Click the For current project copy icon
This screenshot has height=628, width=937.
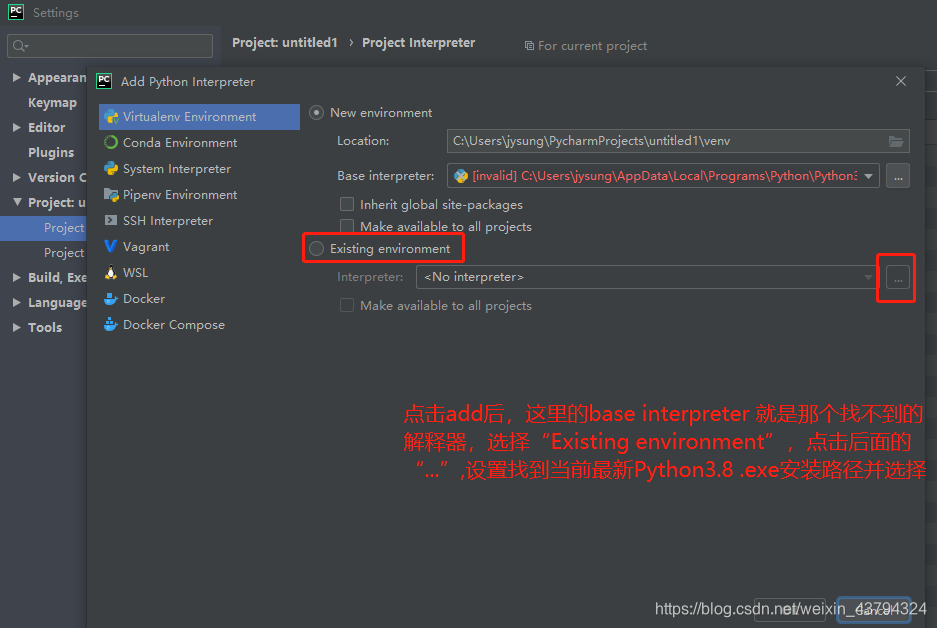[x=529, y=45]
